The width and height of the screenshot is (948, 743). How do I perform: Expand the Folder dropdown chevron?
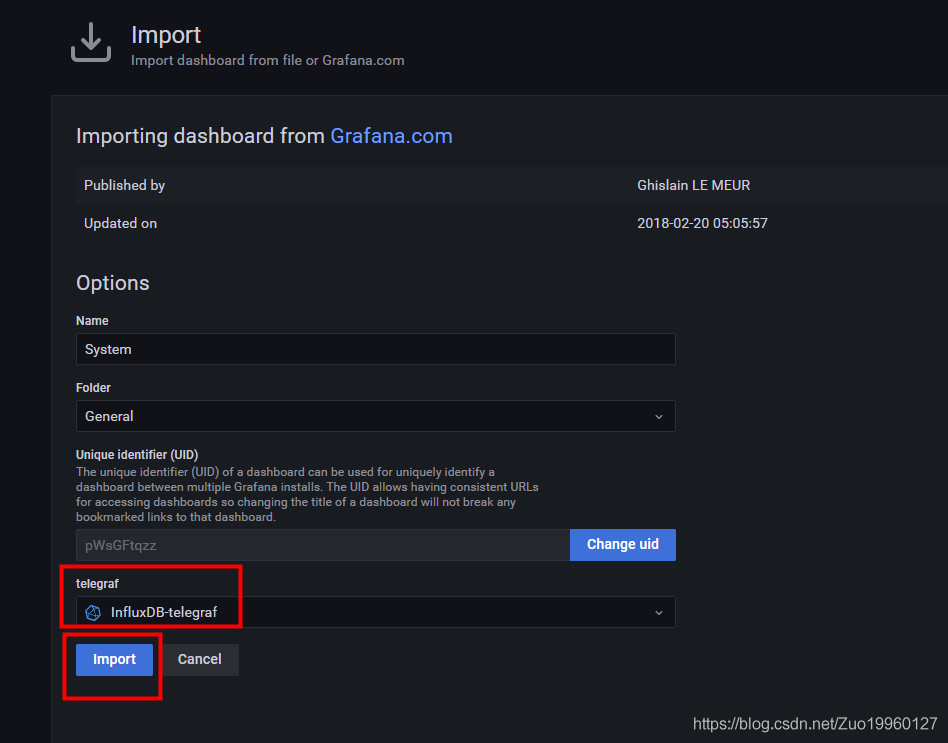tap(658, 417)
